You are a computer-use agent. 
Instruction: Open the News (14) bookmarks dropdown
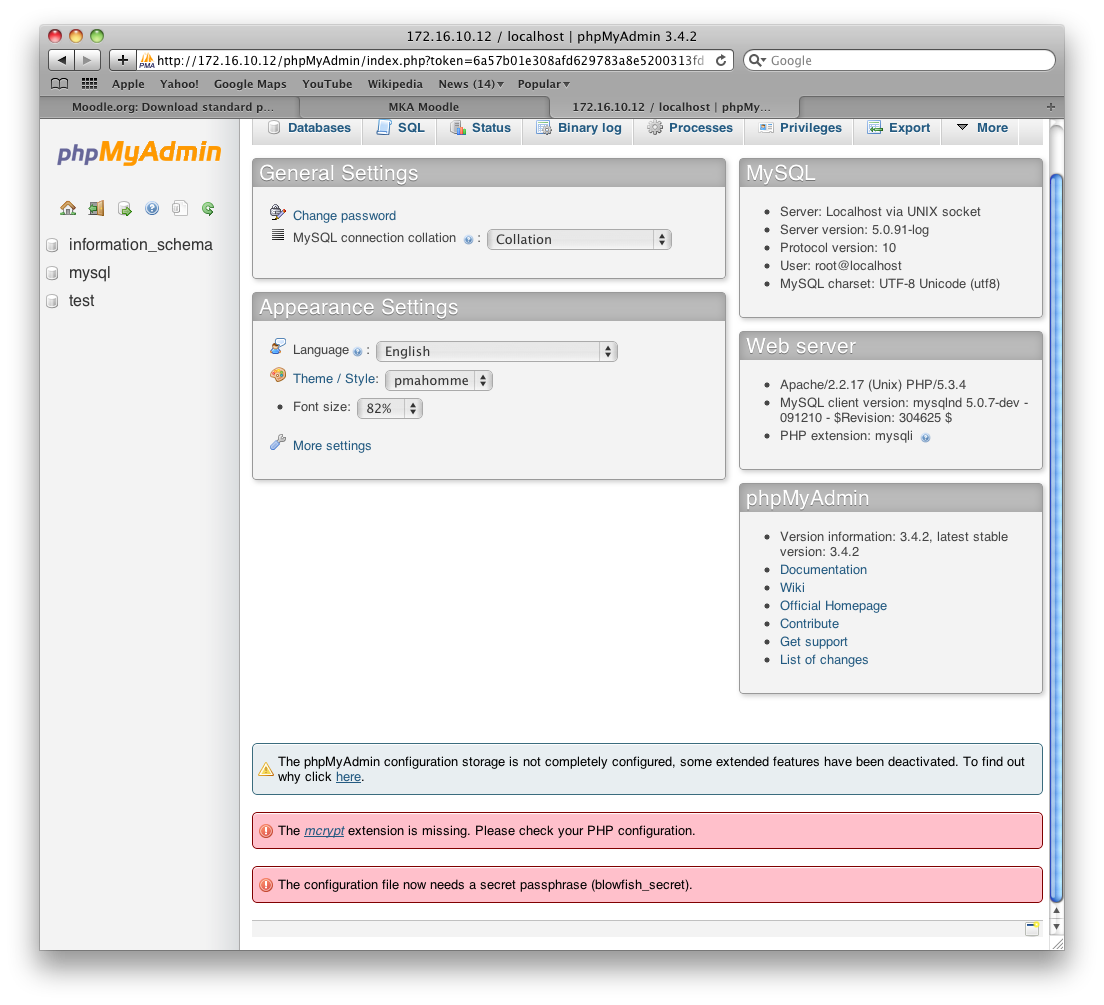(x=471, y=84)
